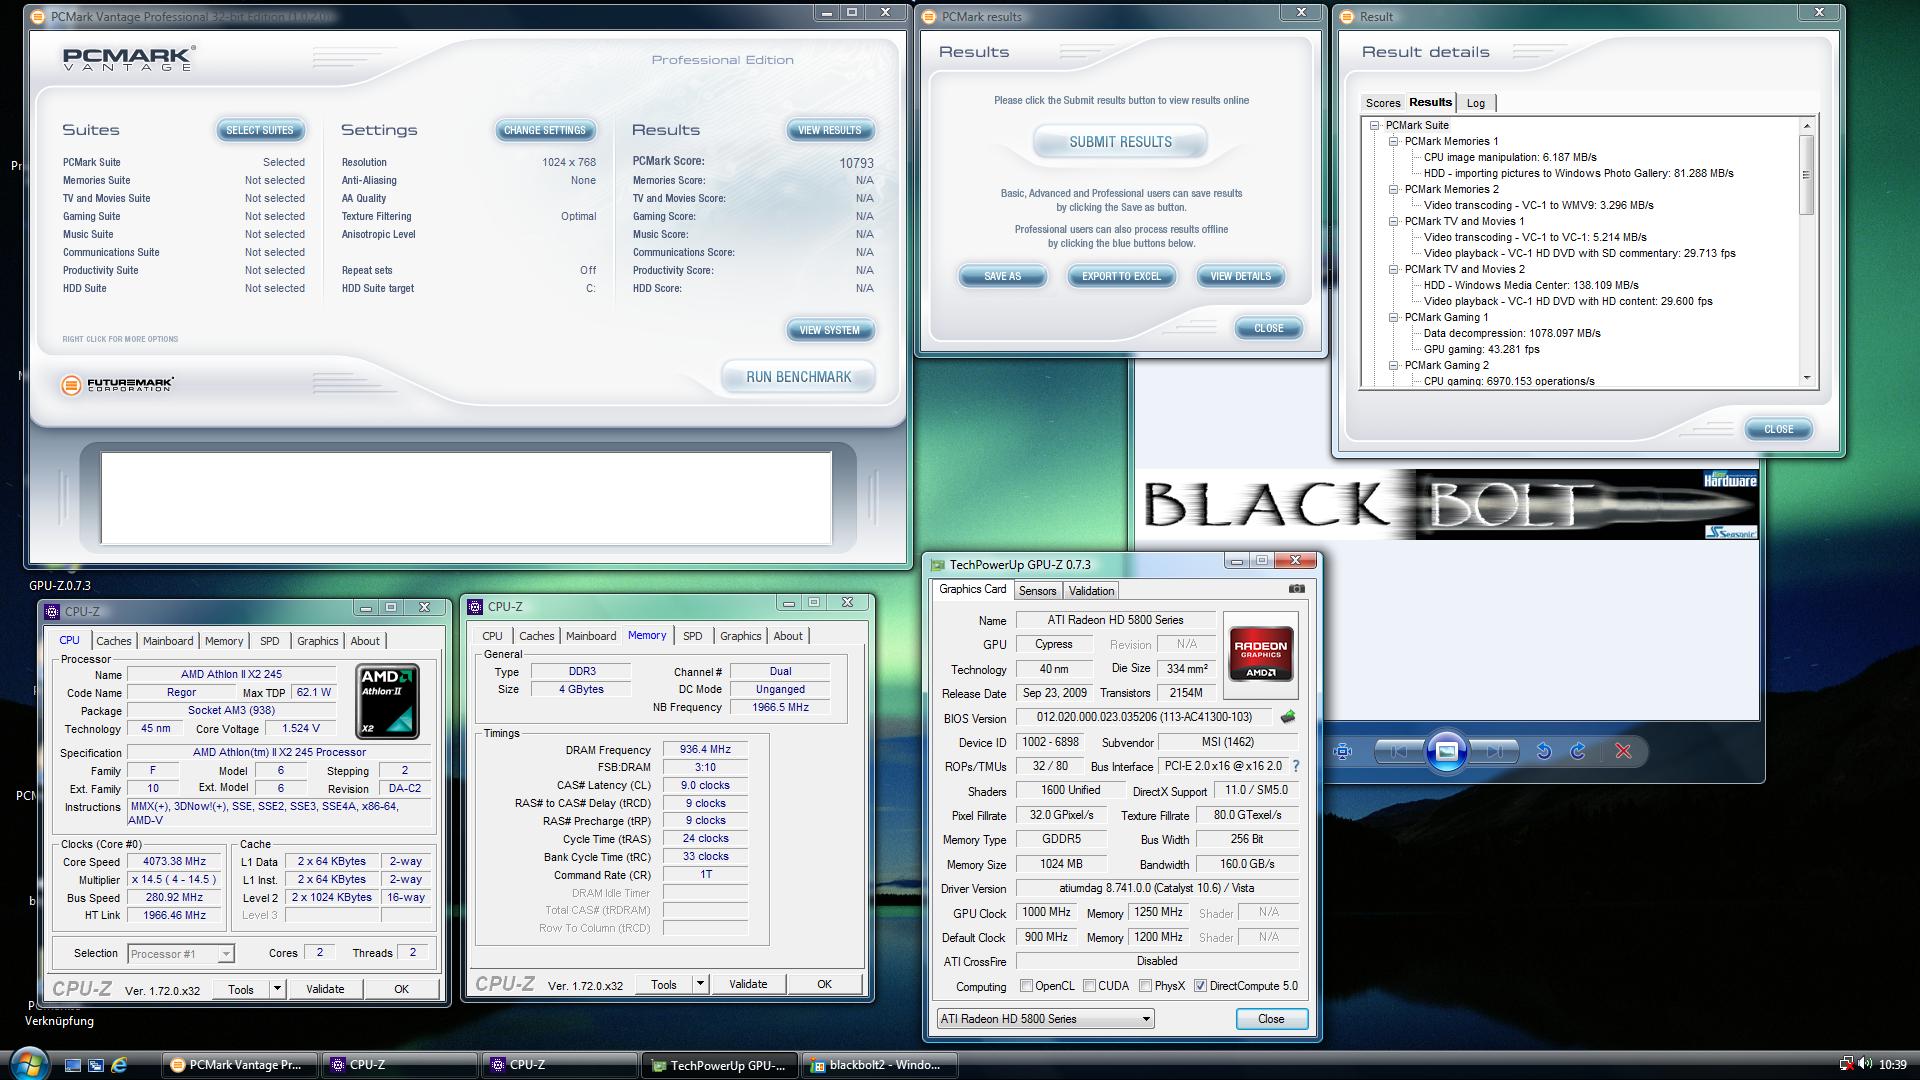Click CHANGE SETTINGS button in PCMark

click(x=545, y=130)
